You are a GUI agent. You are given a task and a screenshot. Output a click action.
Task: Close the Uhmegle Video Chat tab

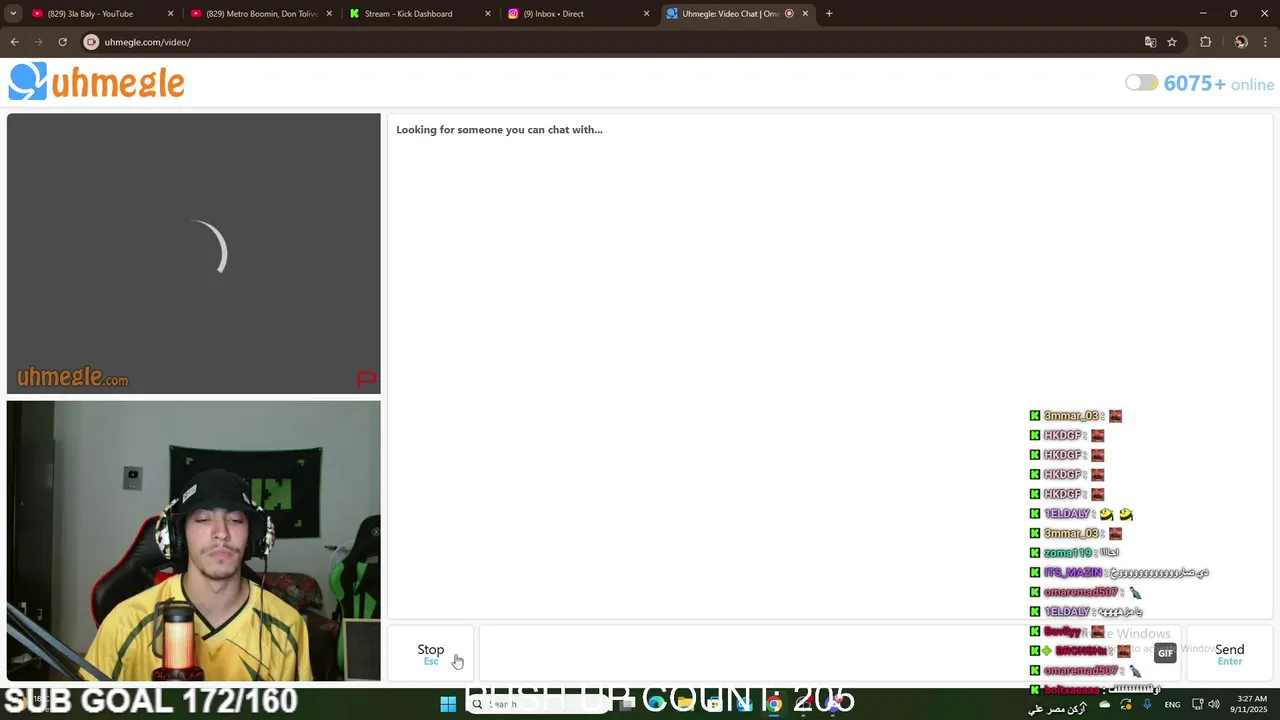tap(805, 14)
